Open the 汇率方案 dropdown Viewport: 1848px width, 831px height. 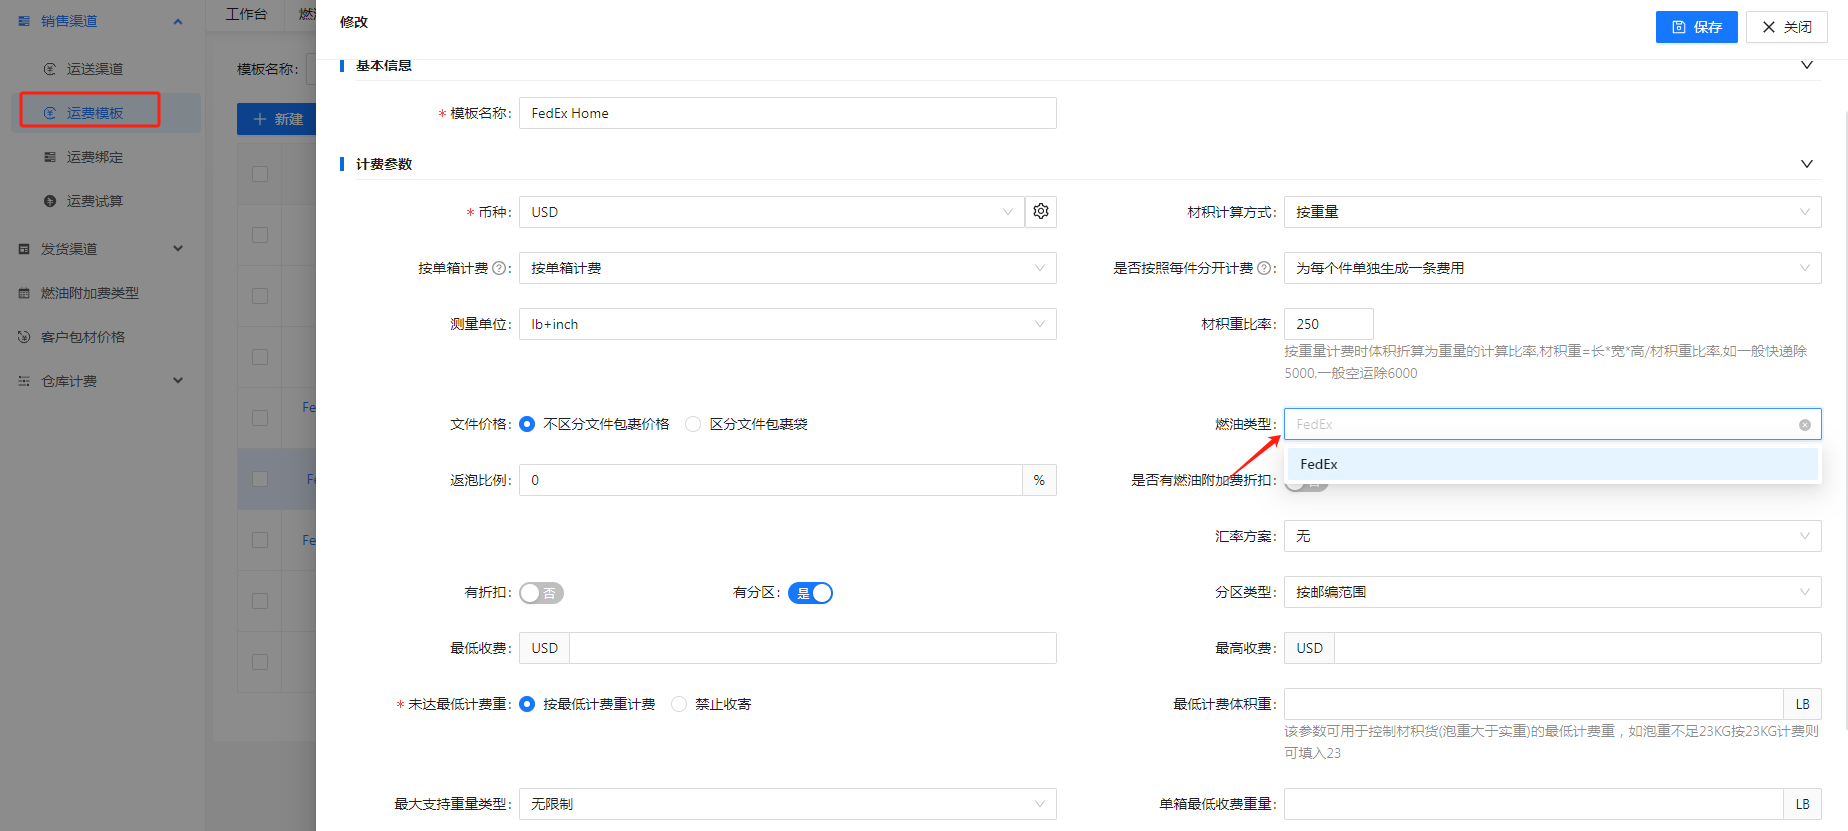pos(1553,536)
